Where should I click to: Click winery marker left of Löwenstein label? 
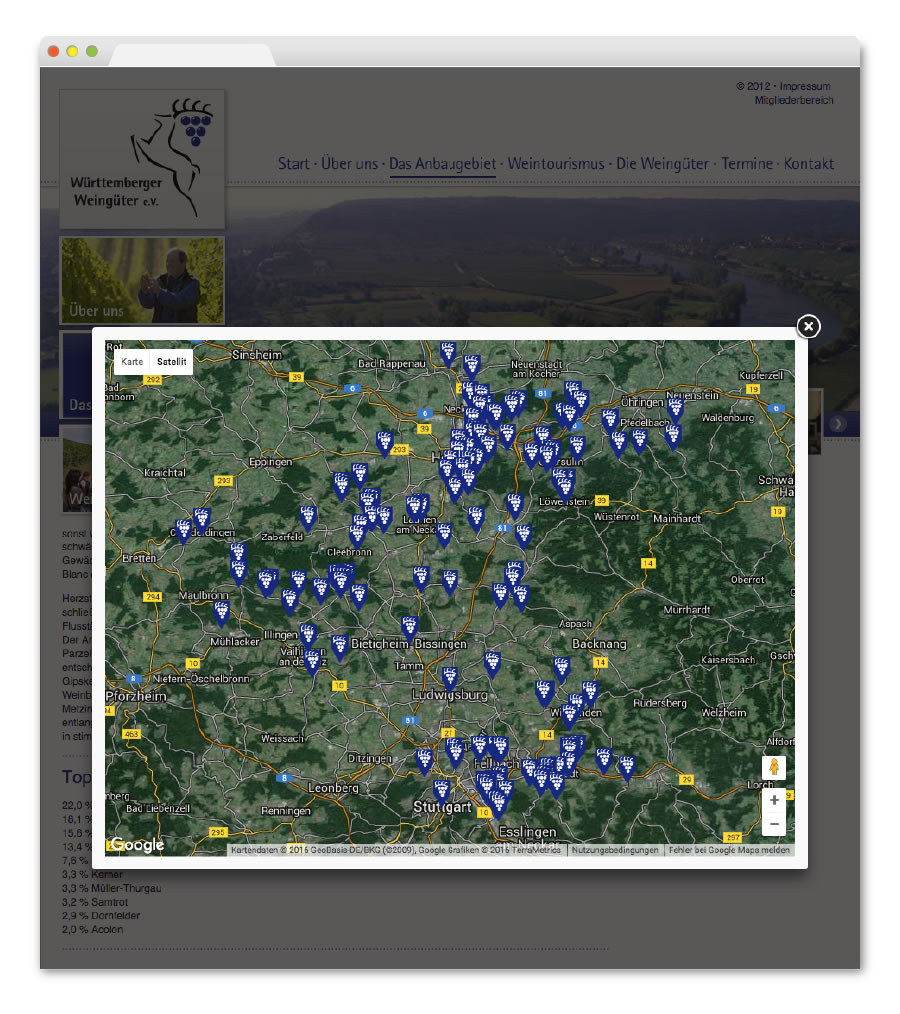515,505
